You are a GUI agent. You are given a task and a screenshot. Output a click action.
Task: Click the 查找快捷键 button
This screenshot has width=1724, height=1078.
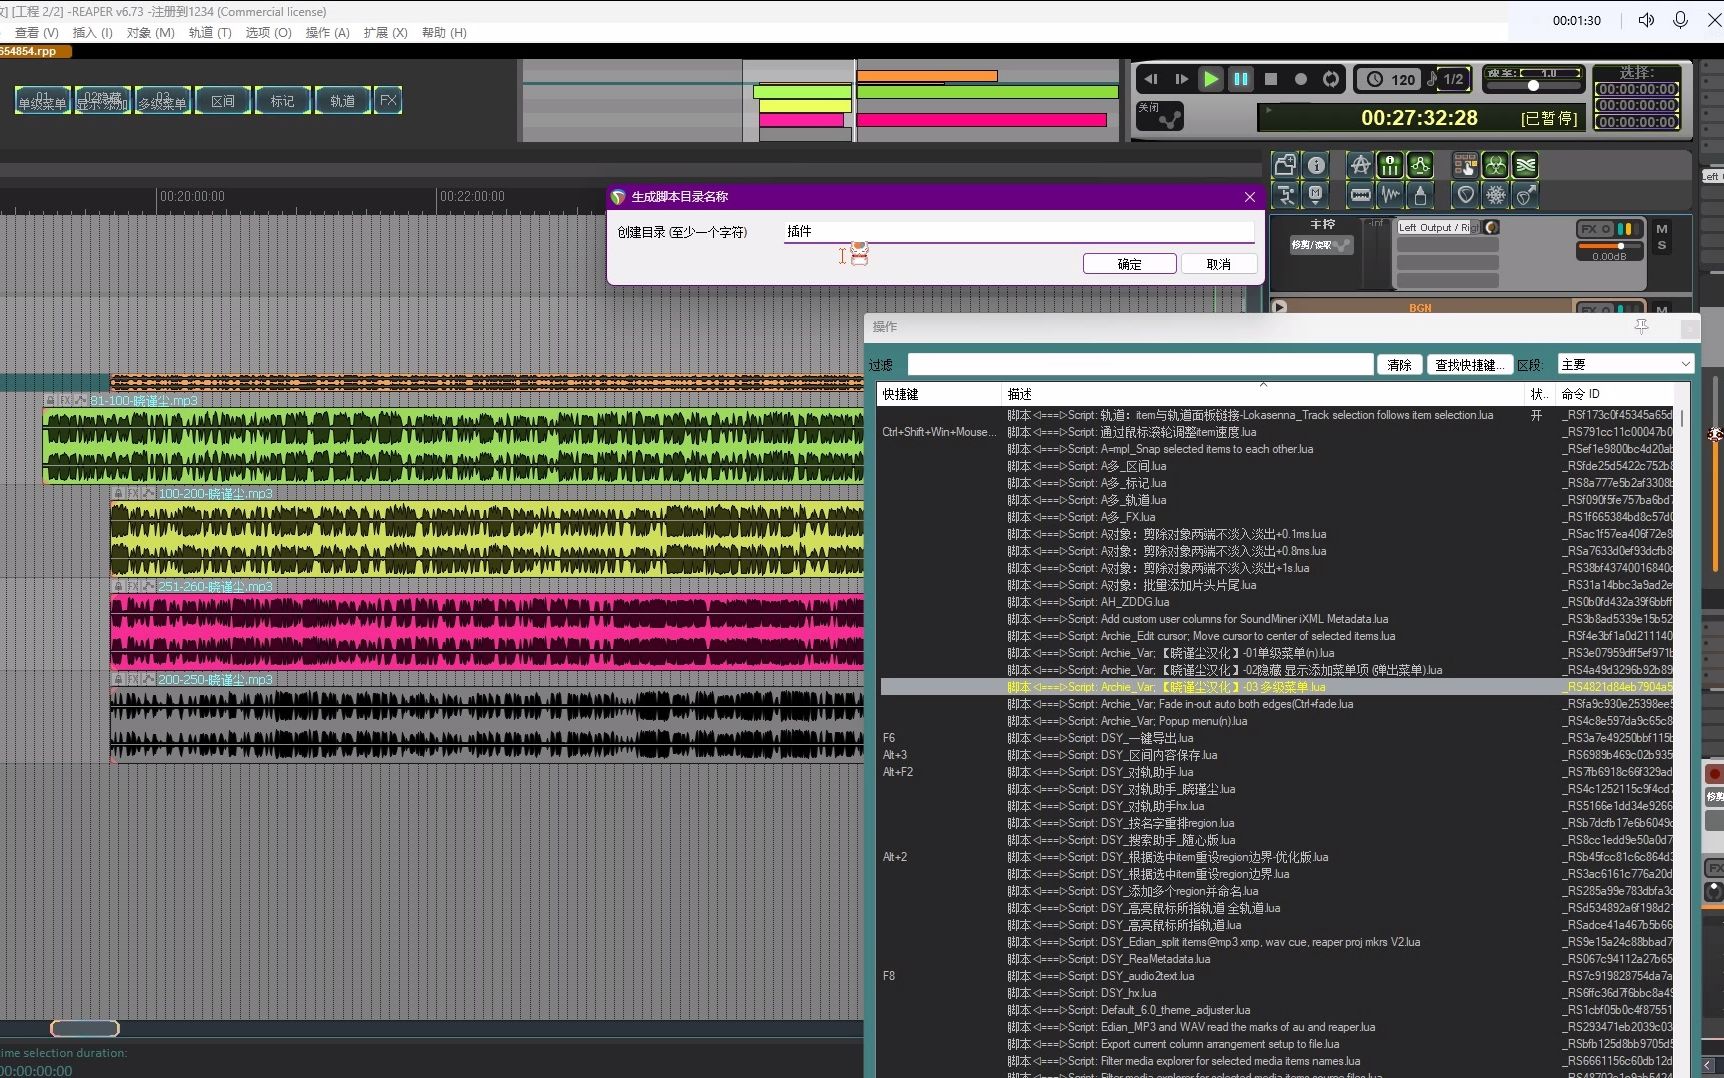(x=1469, y=365)
